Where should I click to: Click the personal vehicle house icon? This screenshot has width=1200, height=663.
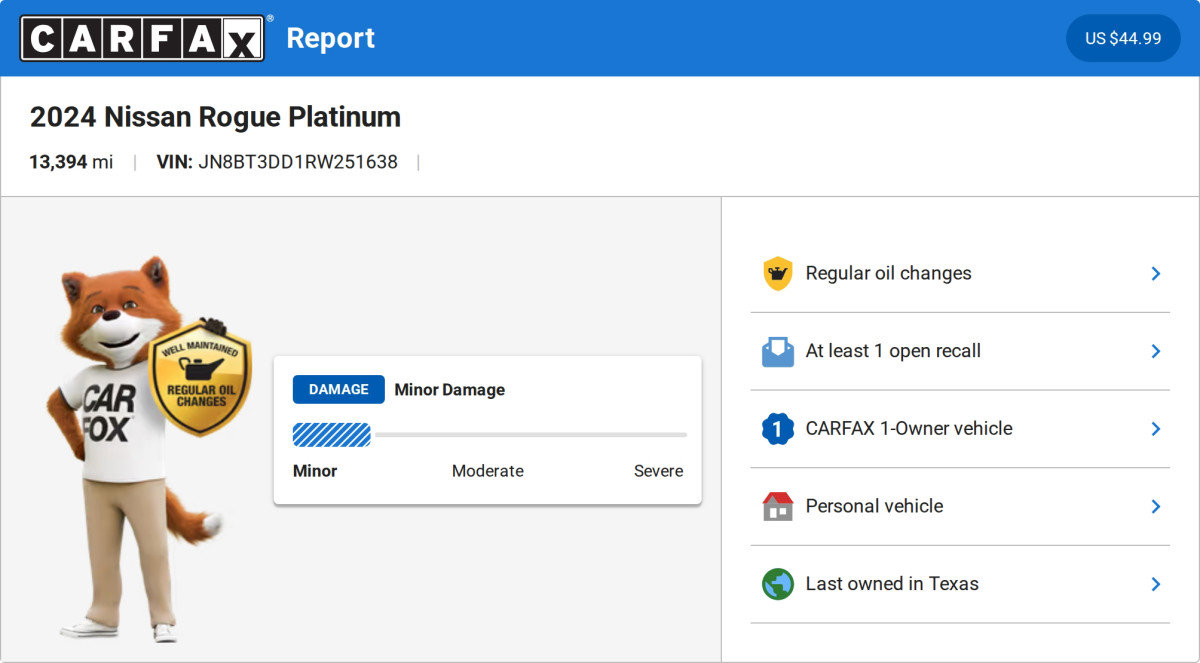click(x=777, y=506)
